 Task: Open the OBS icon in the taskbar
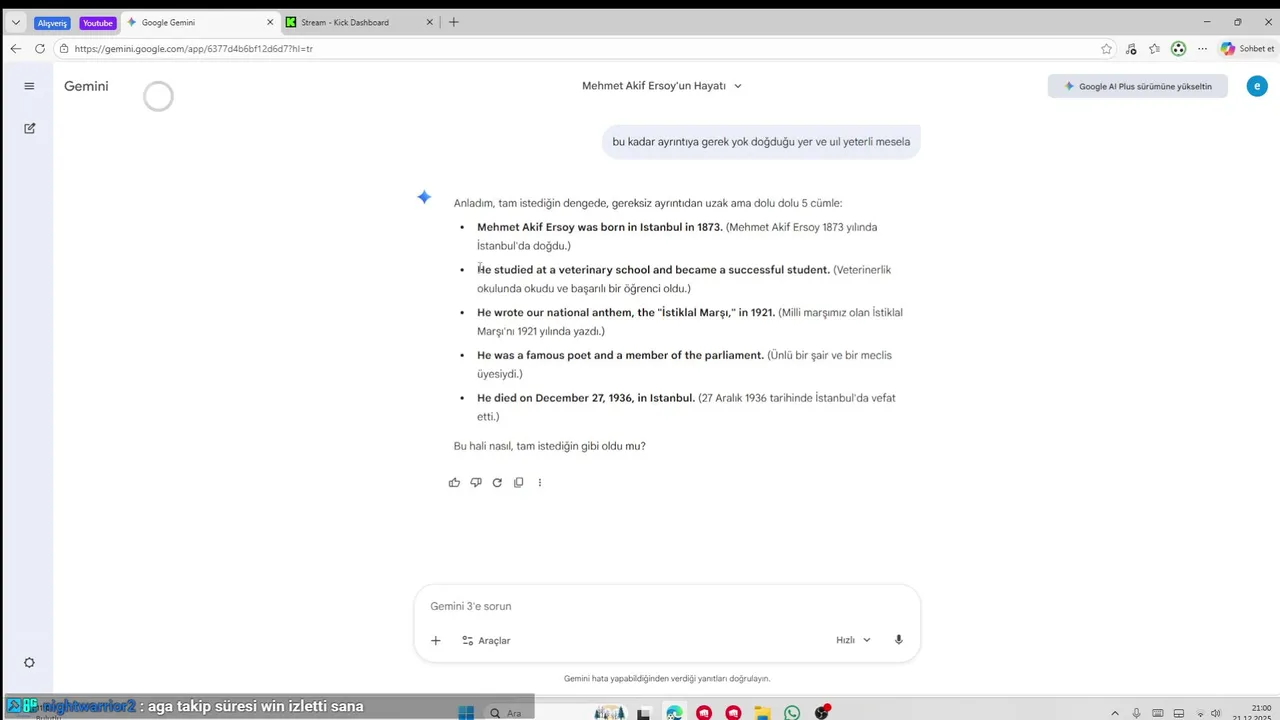coord(822,713)
